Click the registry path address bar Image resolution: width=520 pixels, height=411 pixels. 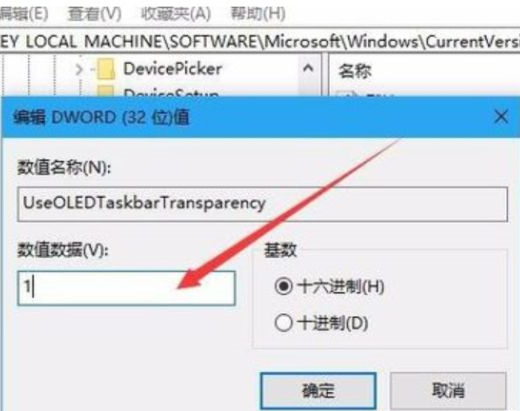click(x=260, y=42)
